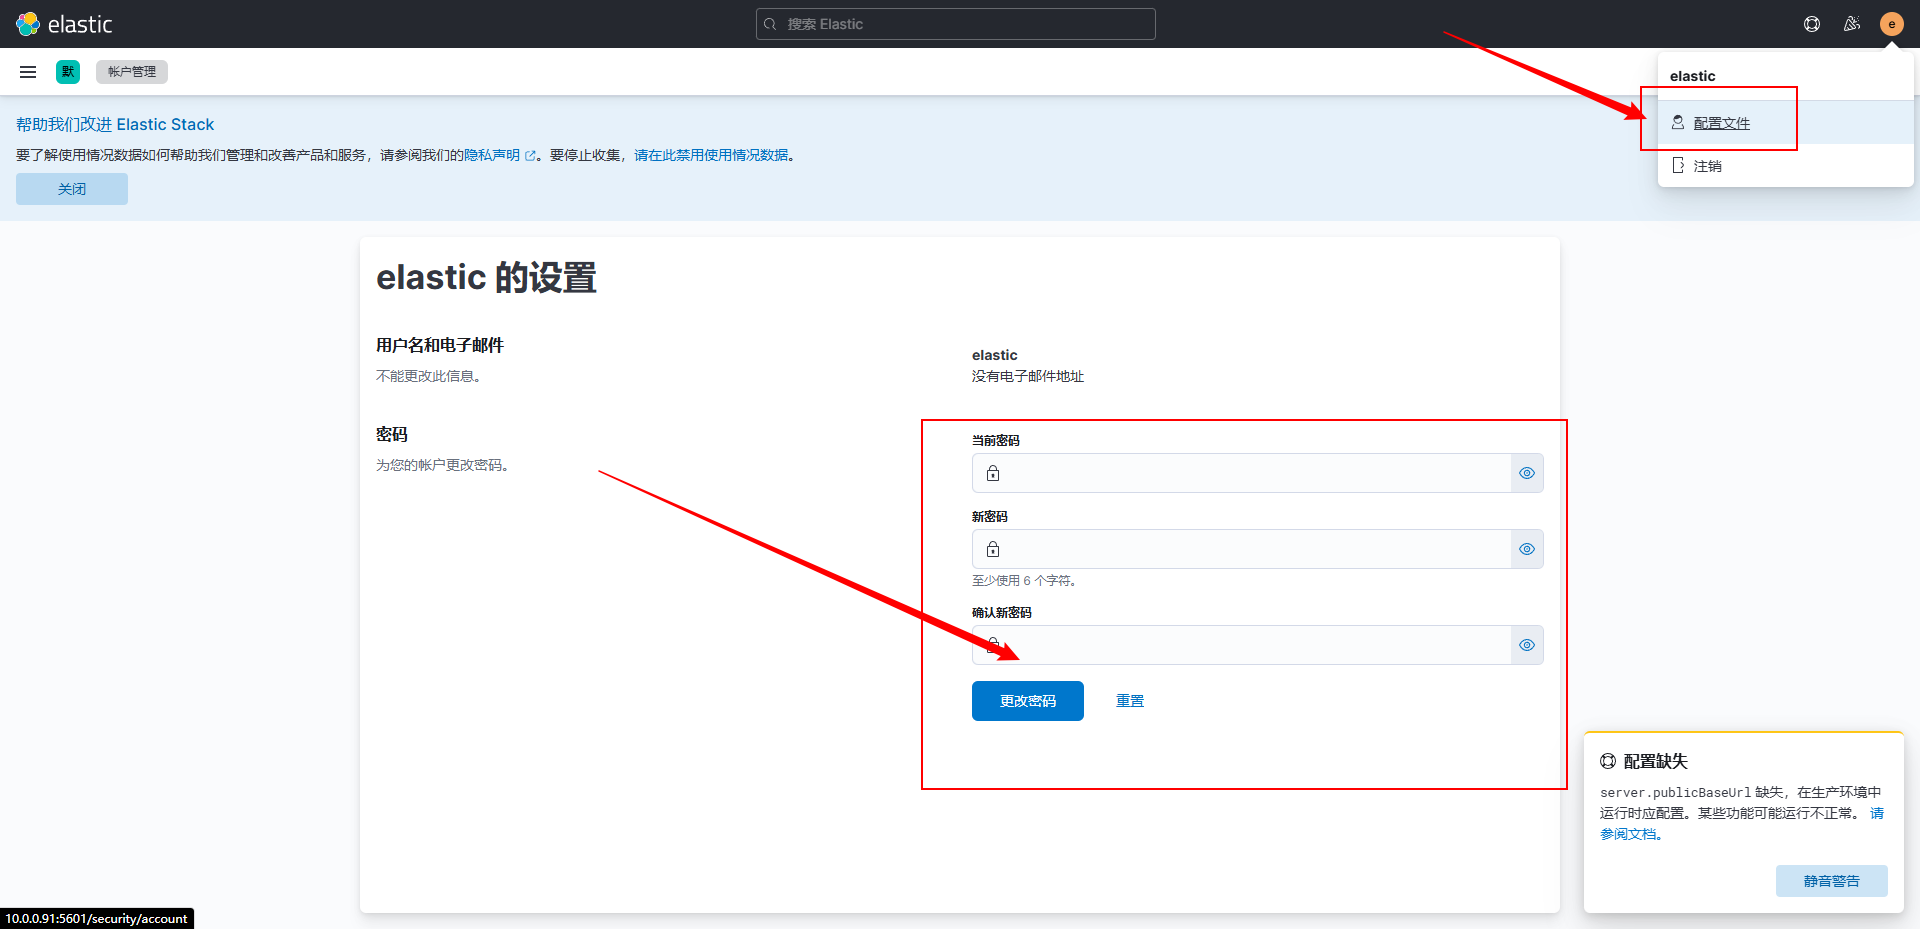Click the 帮助我们改进 Elastic Stack heading
Screen dimensions: 1920x929
[115, 124]
